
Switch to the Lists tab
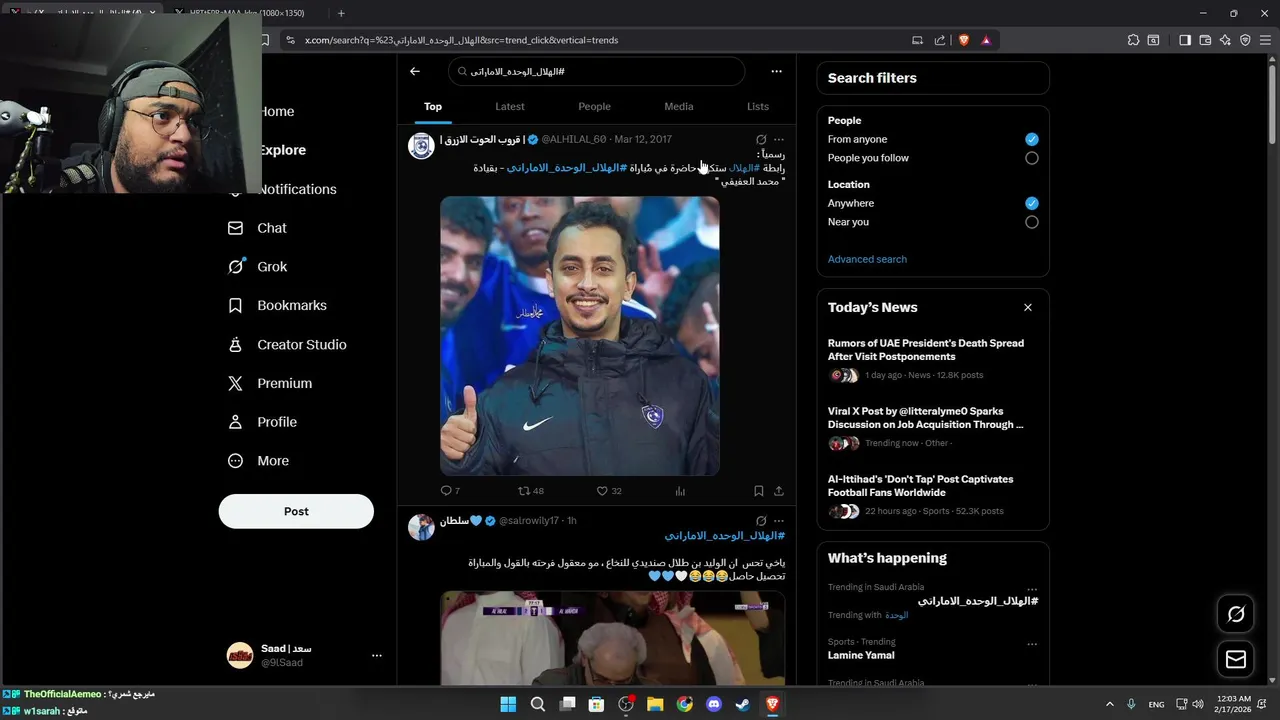coord(758,106)
